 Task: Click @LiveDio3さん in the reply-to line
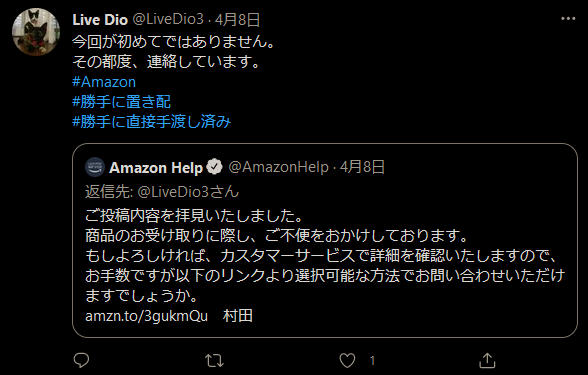coord(188,192)
